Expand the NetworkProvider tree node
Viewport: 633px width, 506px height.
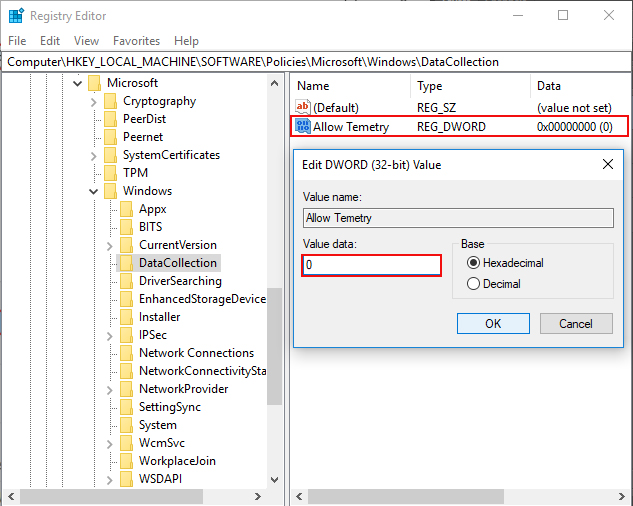(110, 390)
